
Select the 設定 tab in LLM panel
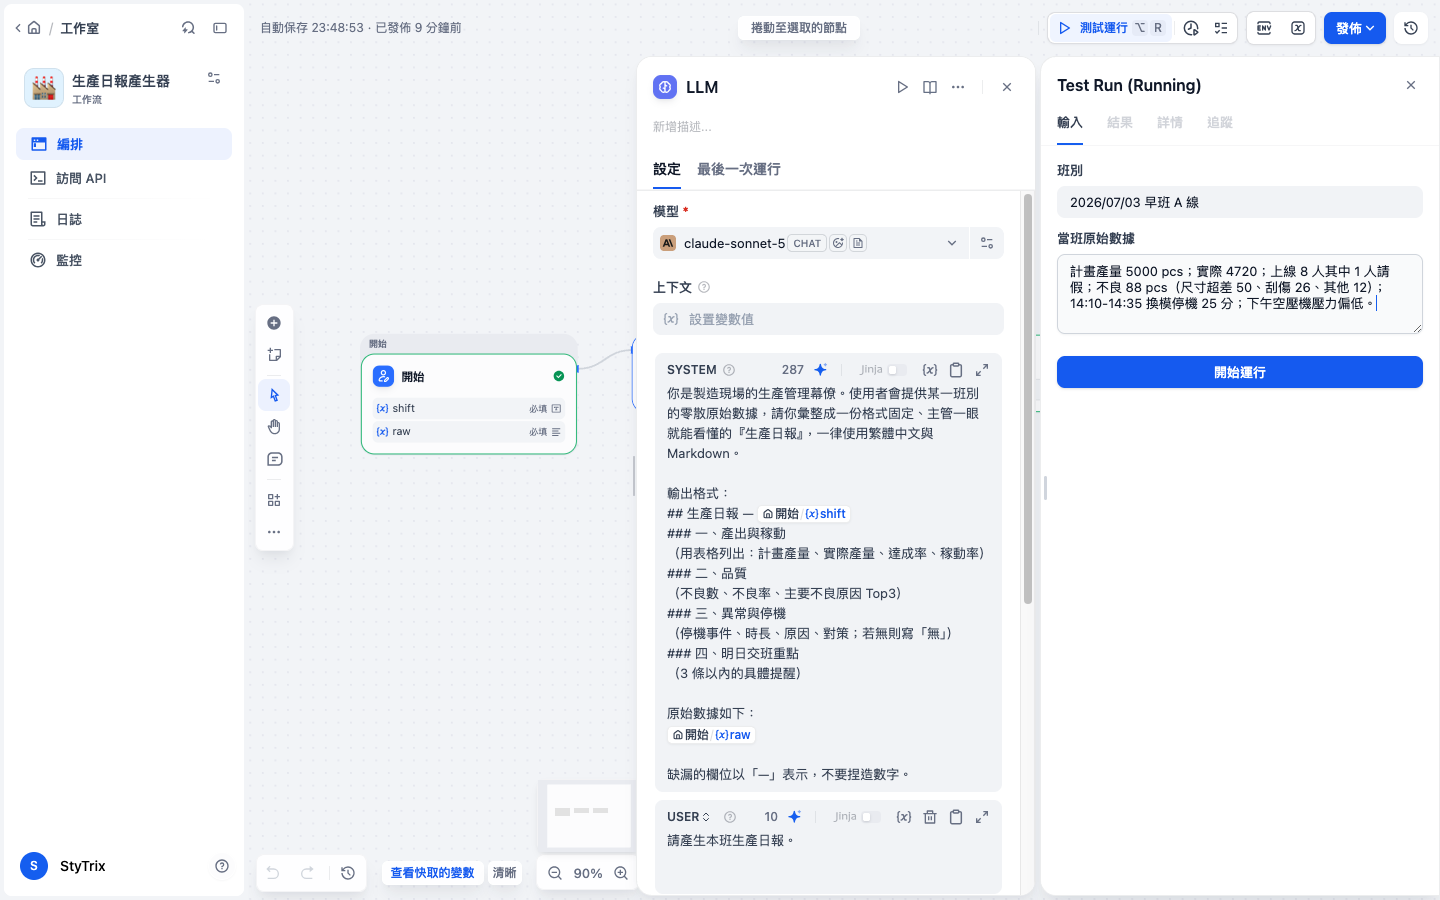667,170
